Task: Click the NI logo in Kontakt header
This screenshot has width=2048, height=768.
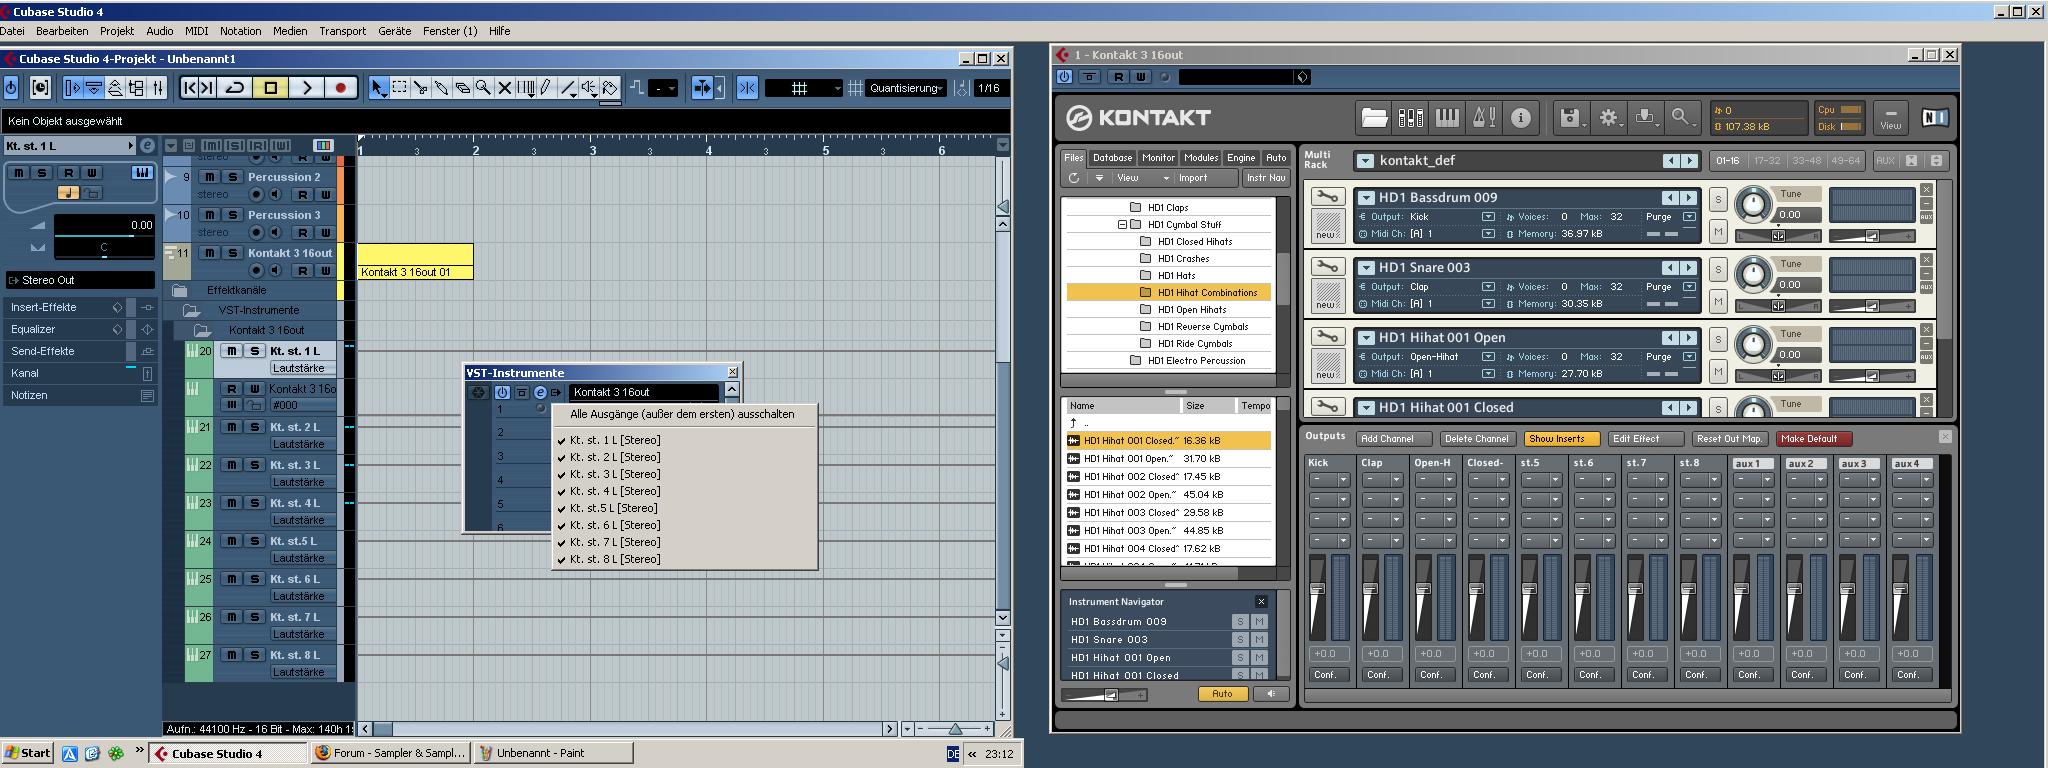Action: click(1934, 118)
